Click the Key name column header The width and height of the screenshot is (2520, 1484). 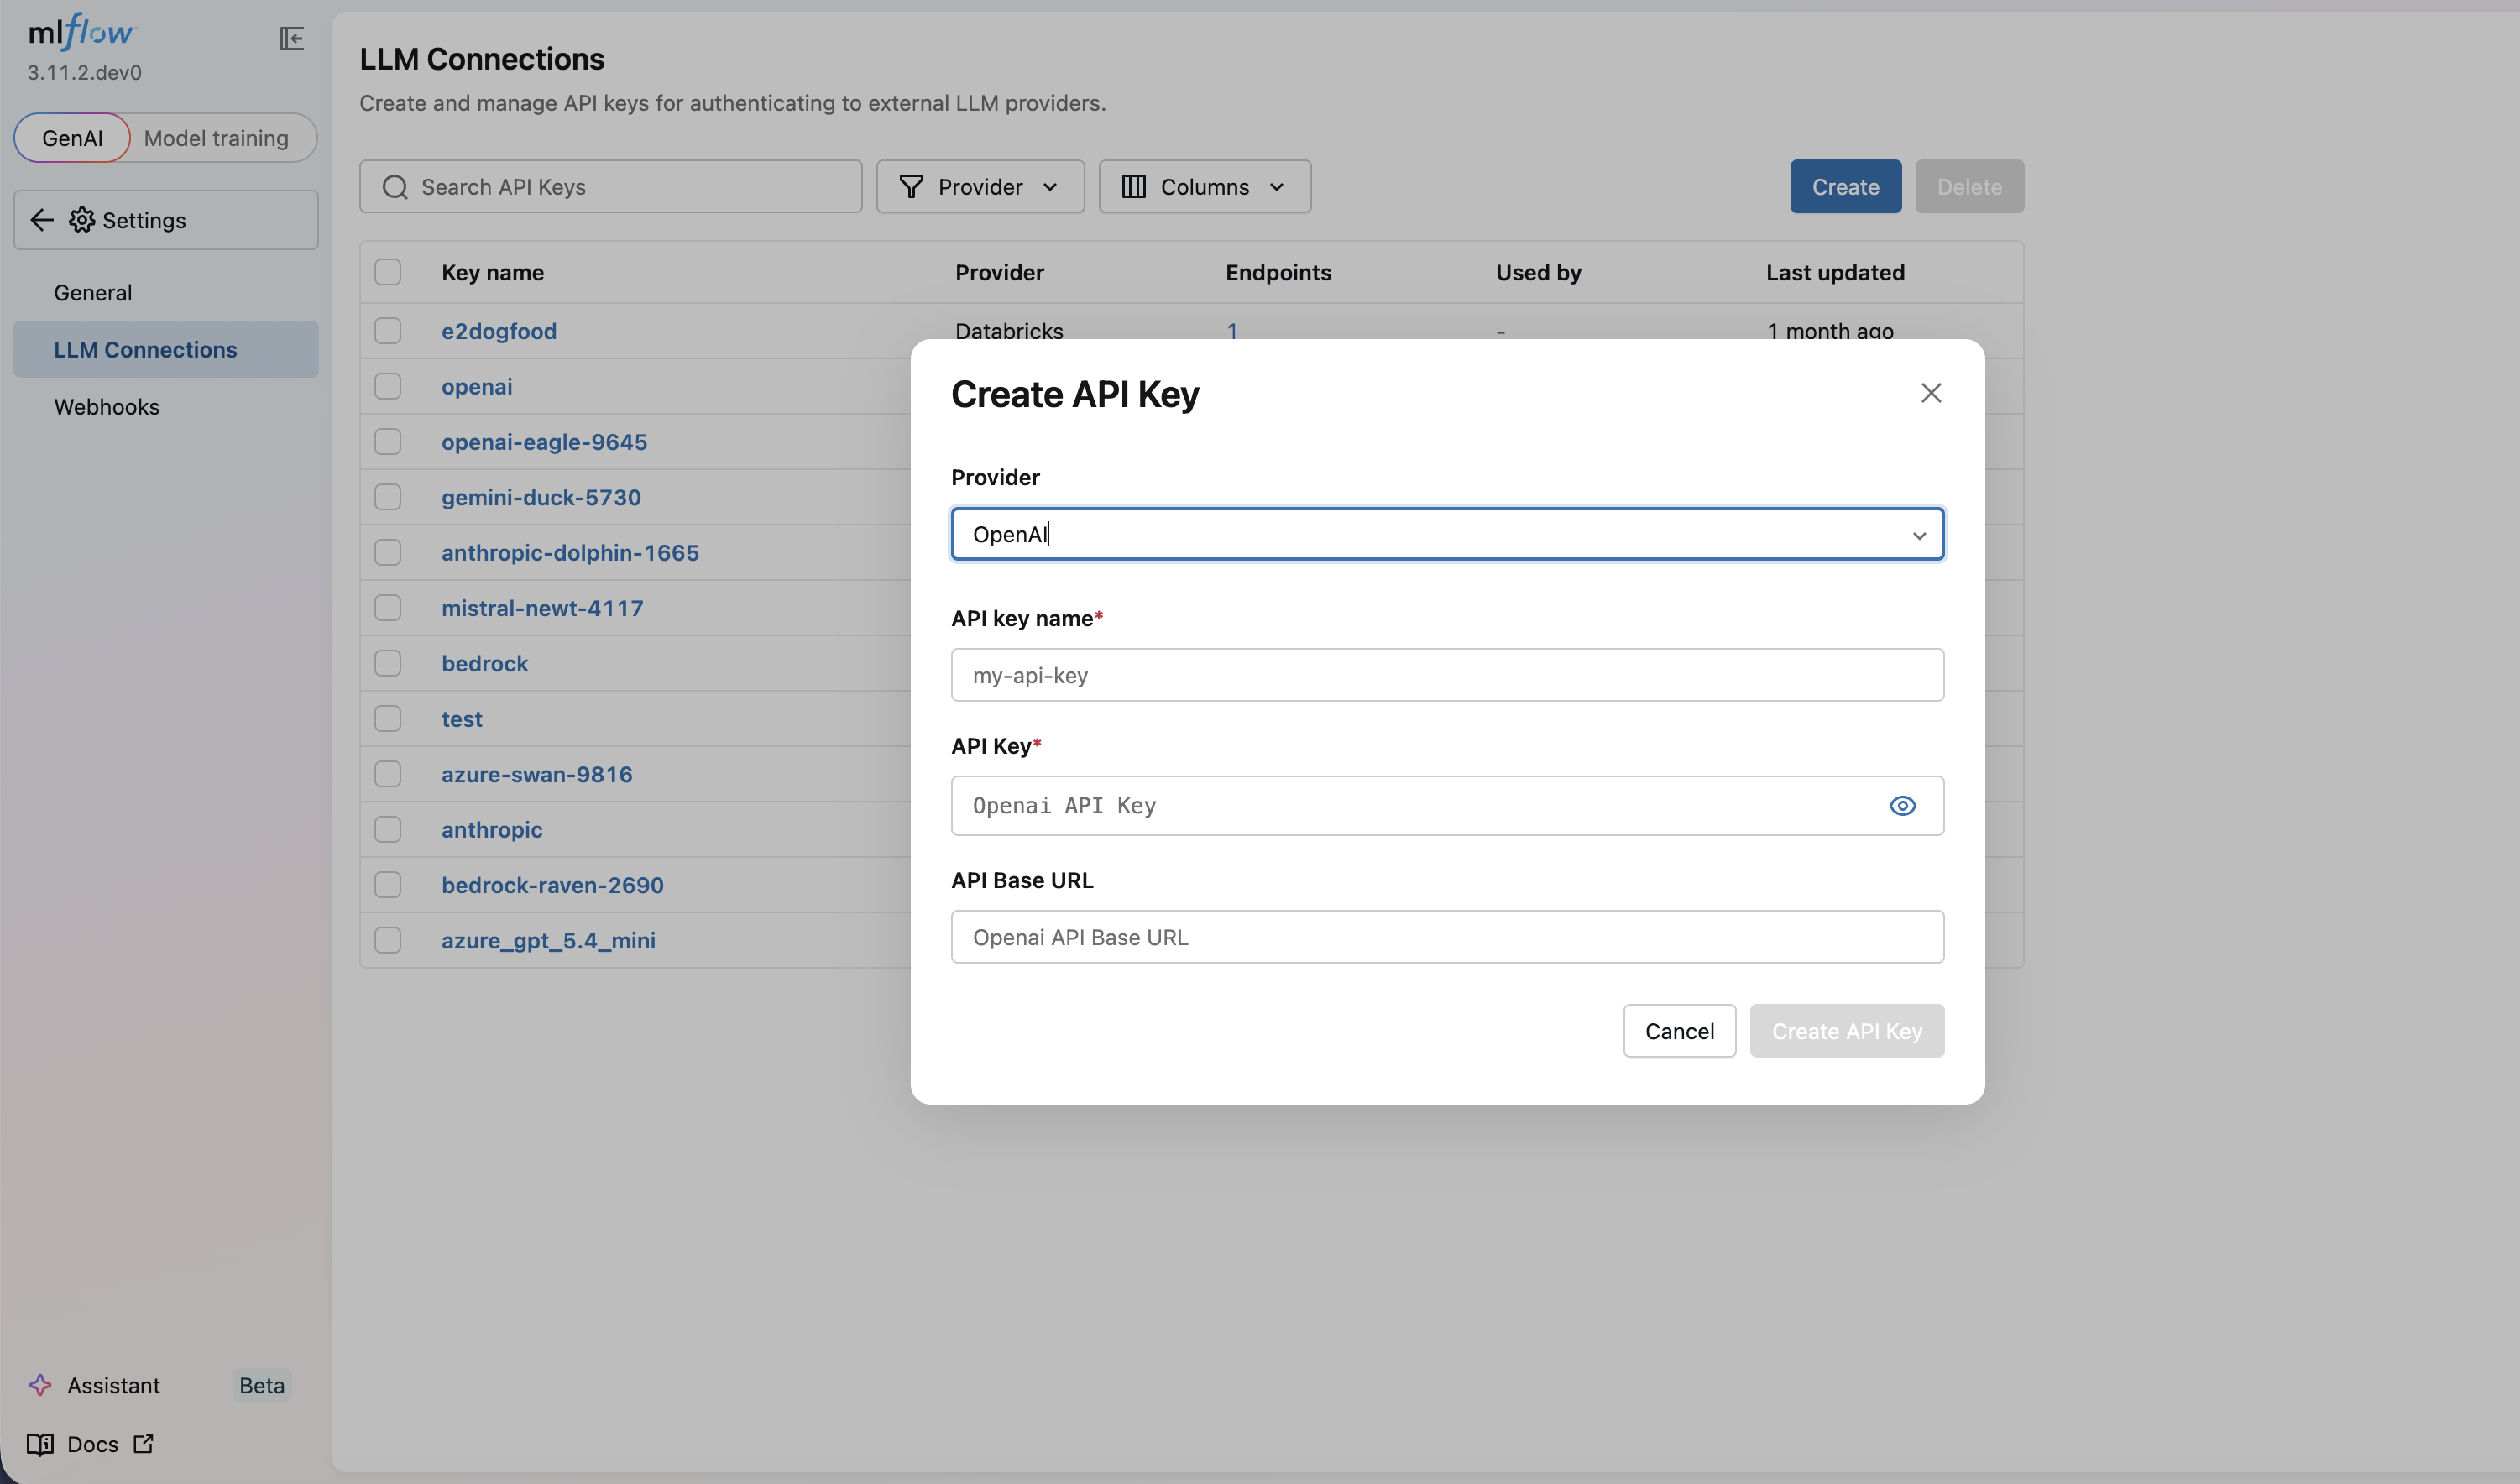tap(492, 272)
